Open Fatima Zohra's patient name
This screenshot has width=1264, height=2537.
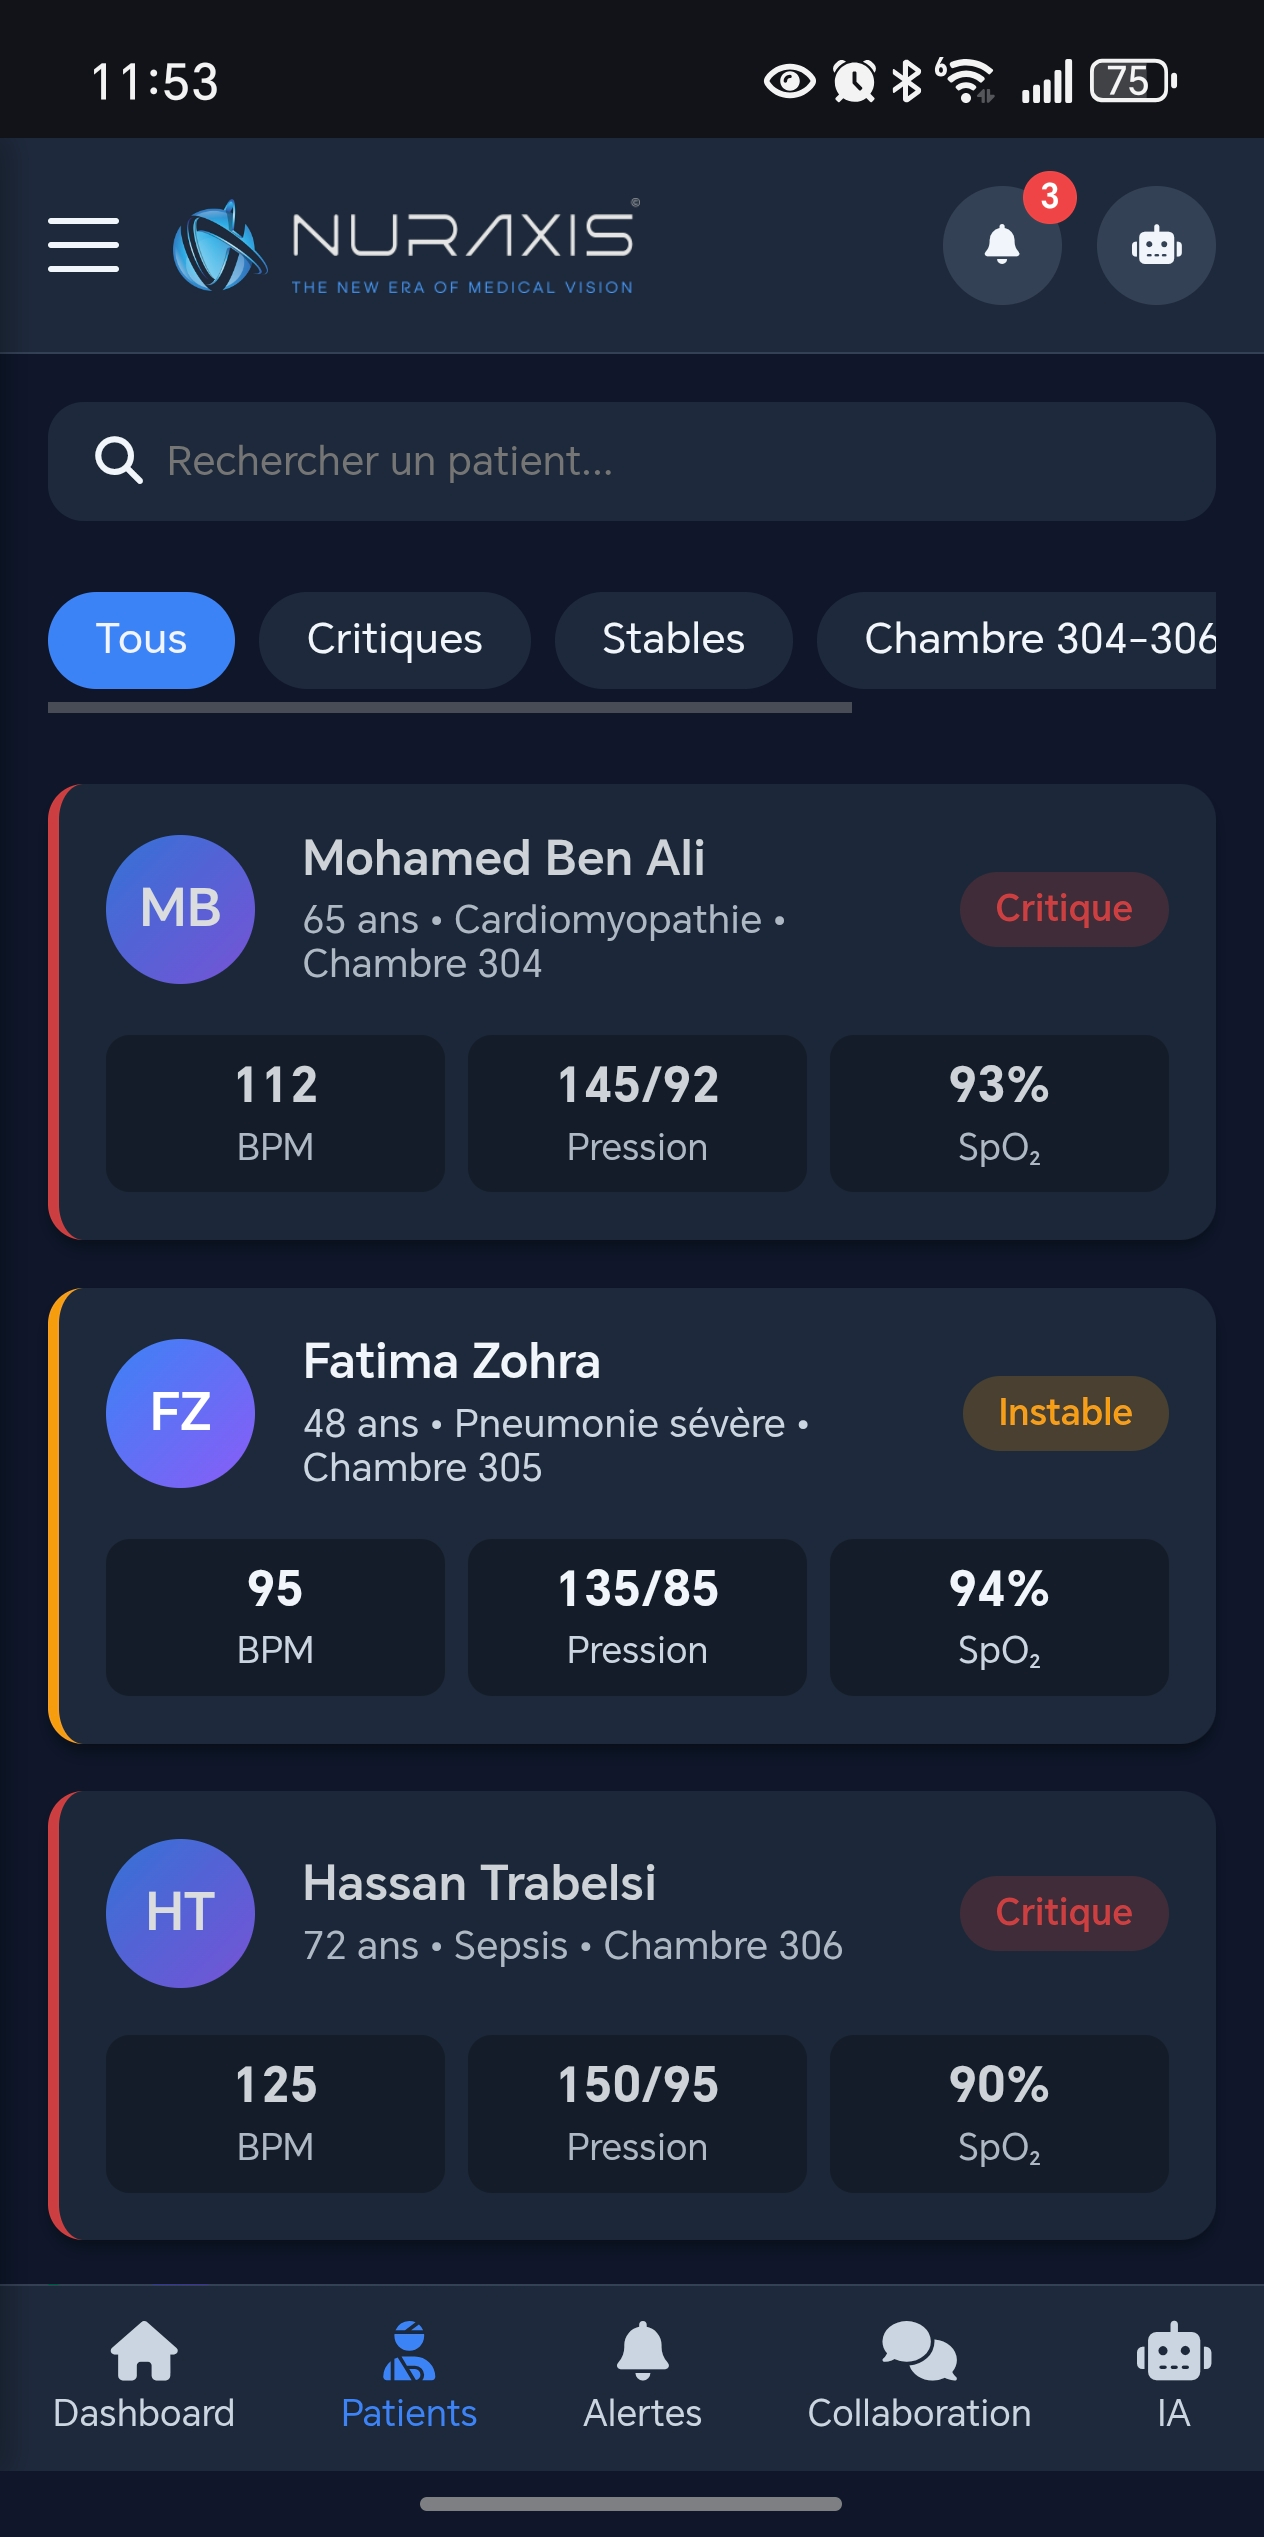click(x=452, y=1362)
